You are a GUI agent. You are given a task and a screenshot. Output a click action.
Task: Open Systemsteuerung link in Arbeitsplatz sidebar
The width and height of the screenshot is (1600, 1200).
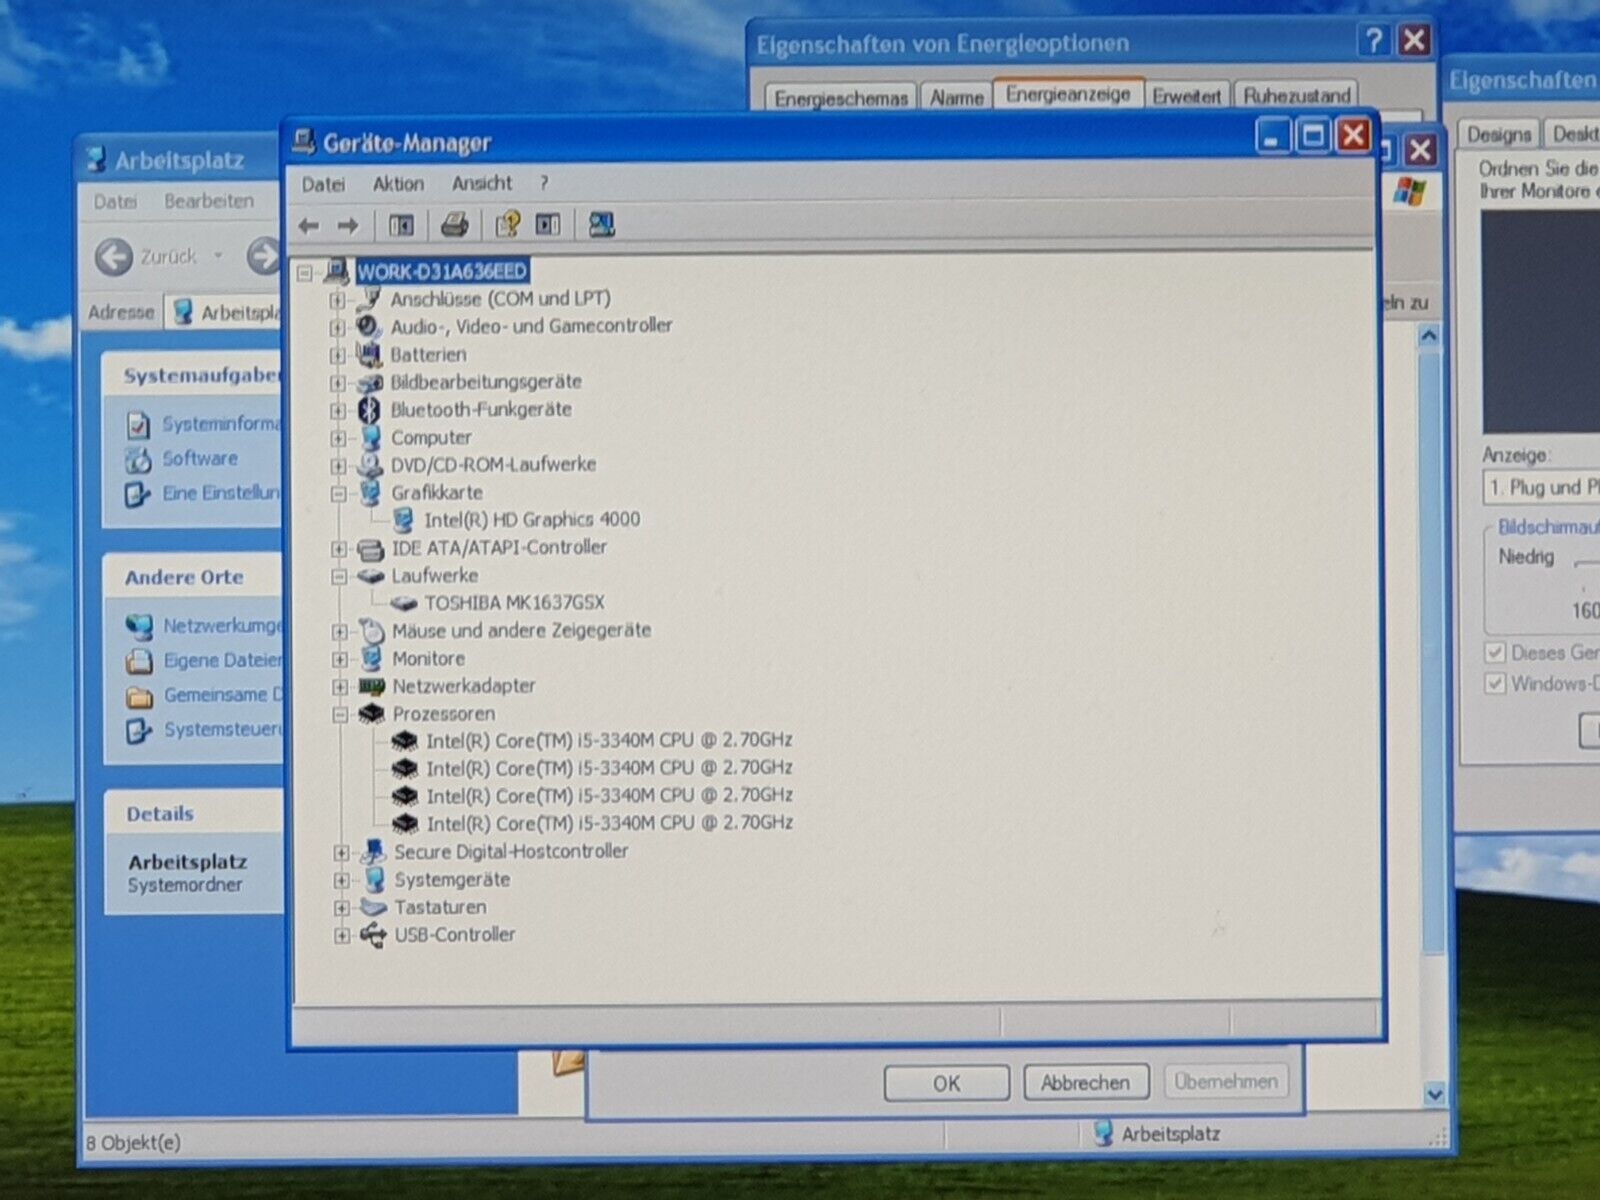point(222,730)
